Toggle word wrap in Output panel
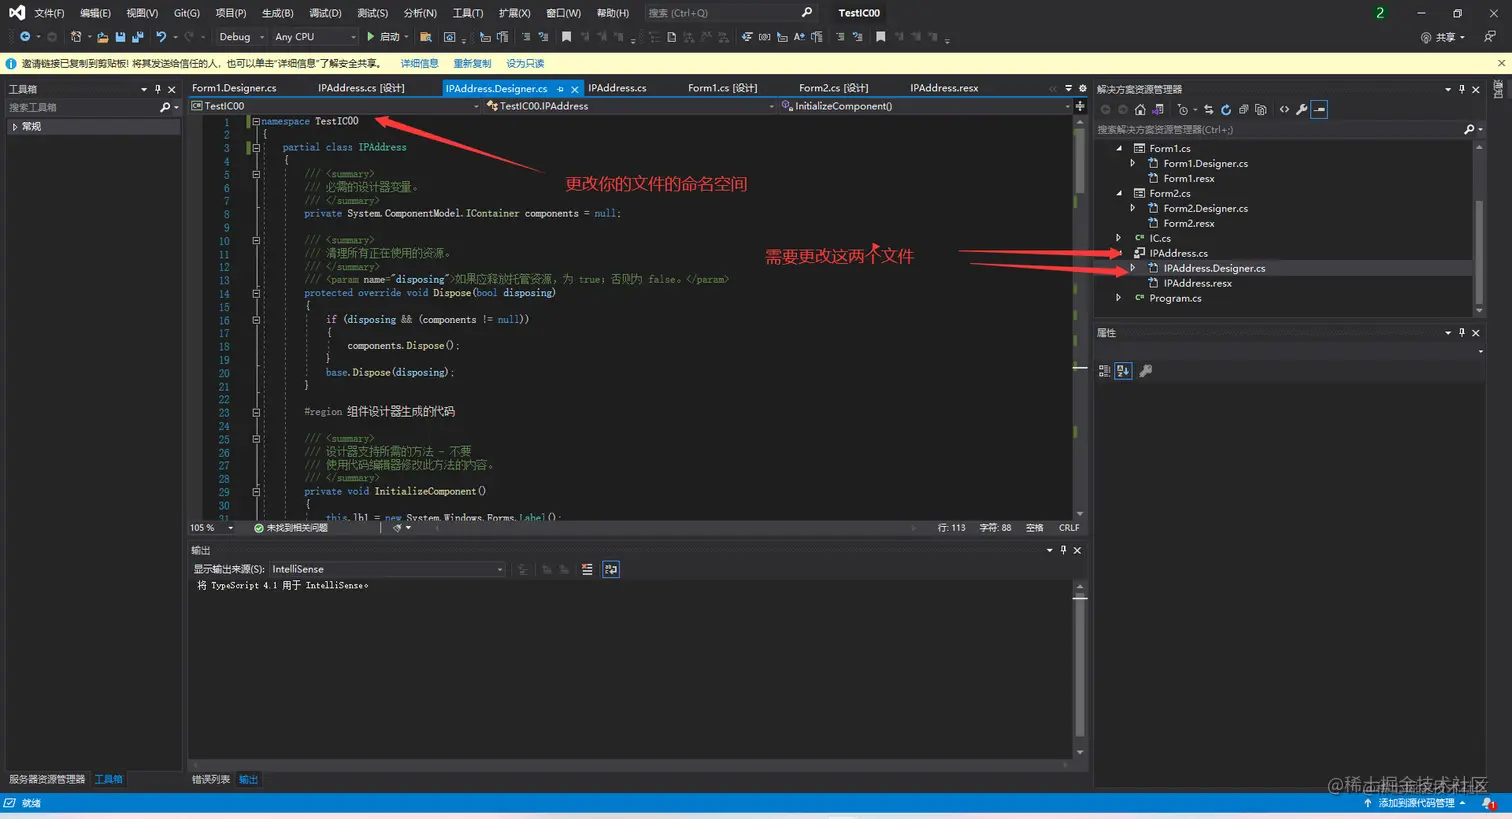Image resolution: width=1512 pixels, height=819 pixels. (611, 569)
